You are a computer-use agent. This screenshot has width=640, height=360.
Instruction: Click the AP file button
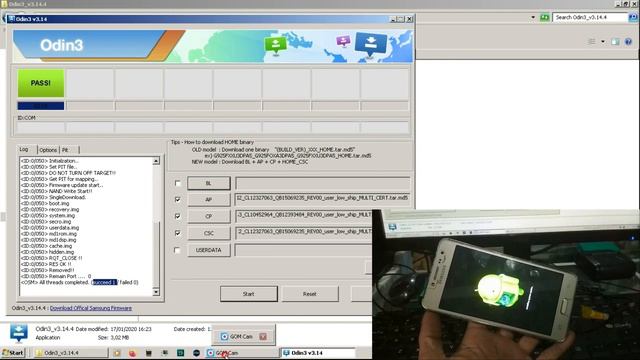[x=209, y=200]
